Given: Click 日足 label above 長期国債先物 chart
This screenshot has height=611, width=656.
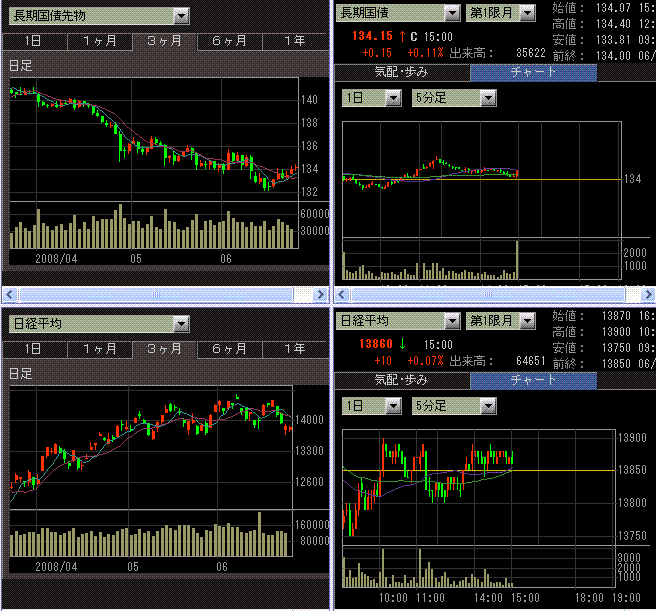Looking at the screenshot, I should (x=20, y=66).
